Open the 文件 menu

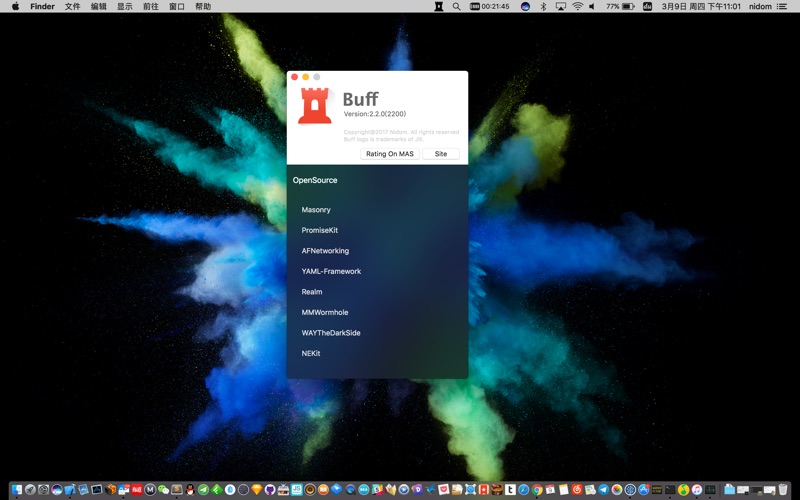pyautogui.click(x=72, y=6)
